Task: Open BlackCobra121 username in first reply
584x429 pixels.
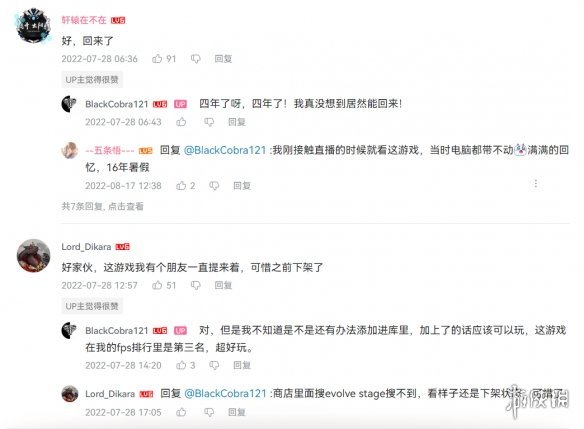Action: click(117, 104)
